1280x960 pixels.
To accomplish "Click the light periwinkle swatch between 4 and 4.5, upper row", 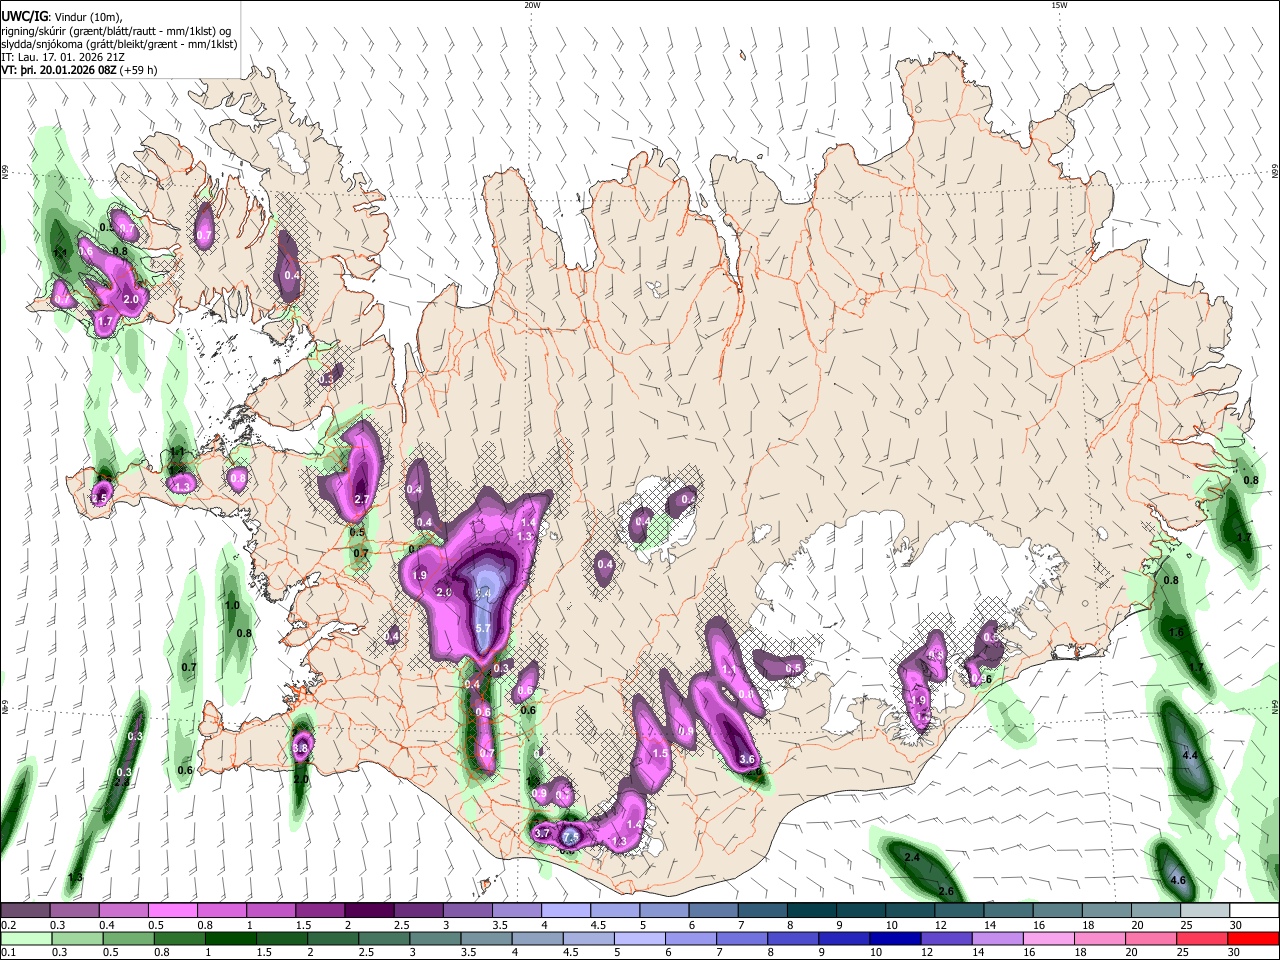I will click(x=565, y=910).
